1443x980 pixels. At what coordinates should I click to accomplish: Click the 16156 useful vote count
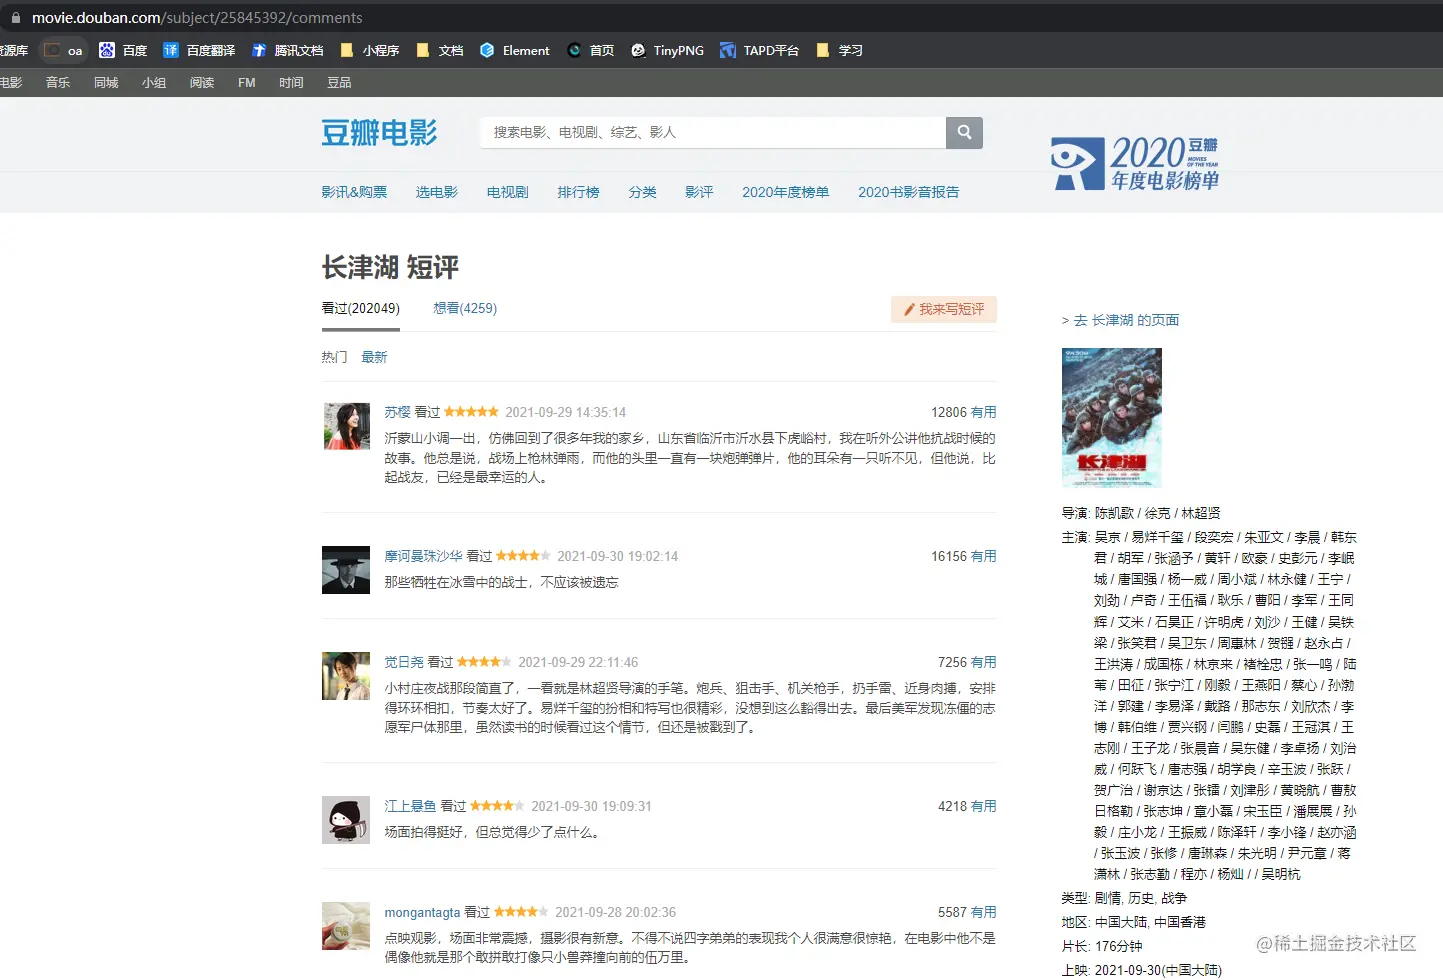point(949,556)
